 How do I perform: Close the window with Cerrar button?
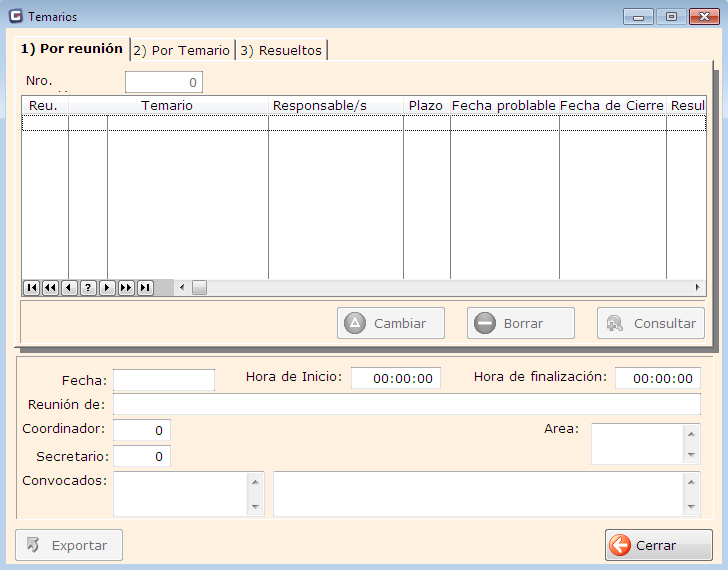(659, 545)
